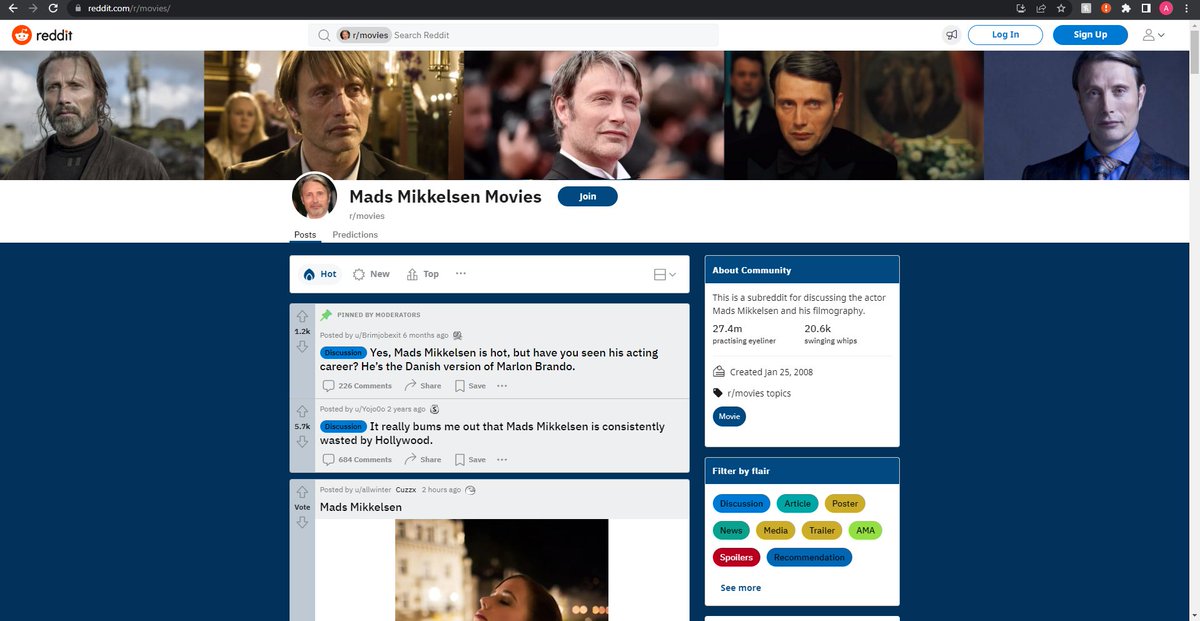Toggle the browser side panel icon
The image size is (1200, 621).
coord(1146,8)
